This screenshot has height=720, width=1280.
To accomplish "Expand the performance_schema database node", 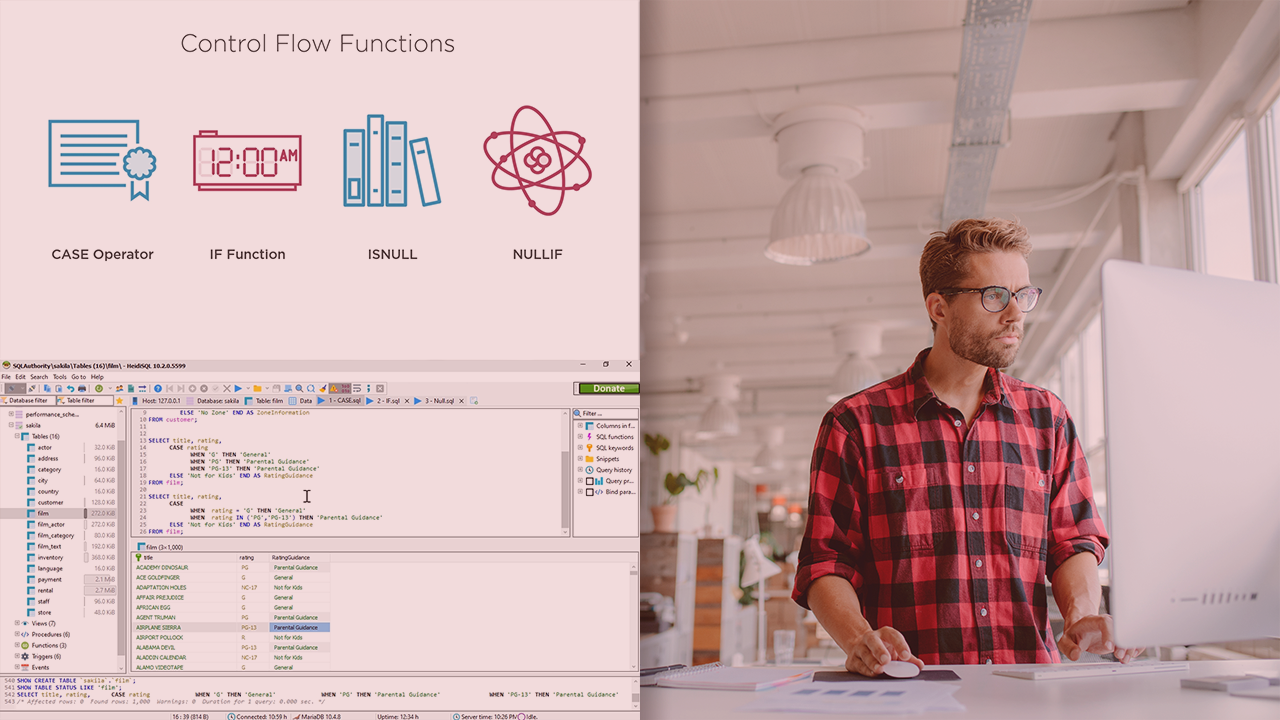I will click(11, 413).
